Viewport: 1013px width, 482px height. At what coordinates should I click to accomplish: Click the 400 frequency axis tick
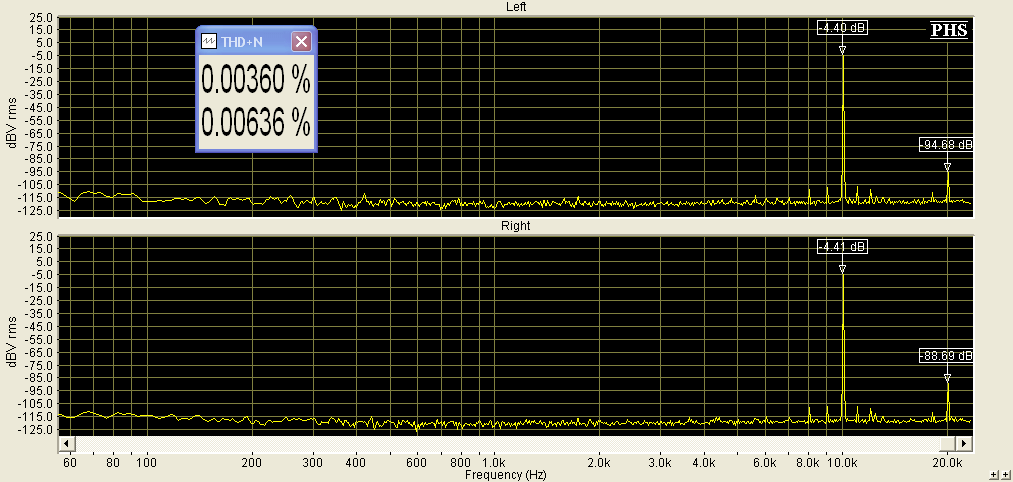356,463
